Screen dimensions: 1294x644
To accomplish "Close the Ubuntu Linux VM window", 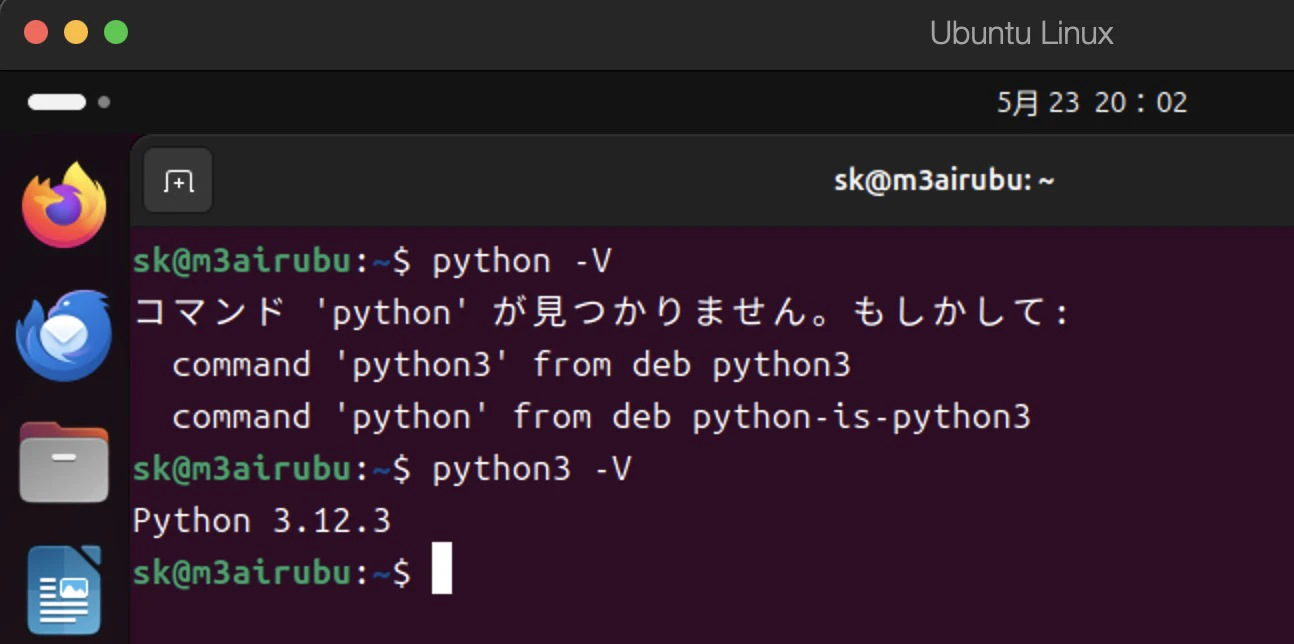I will pyautogui.click(x=36, y=33).
